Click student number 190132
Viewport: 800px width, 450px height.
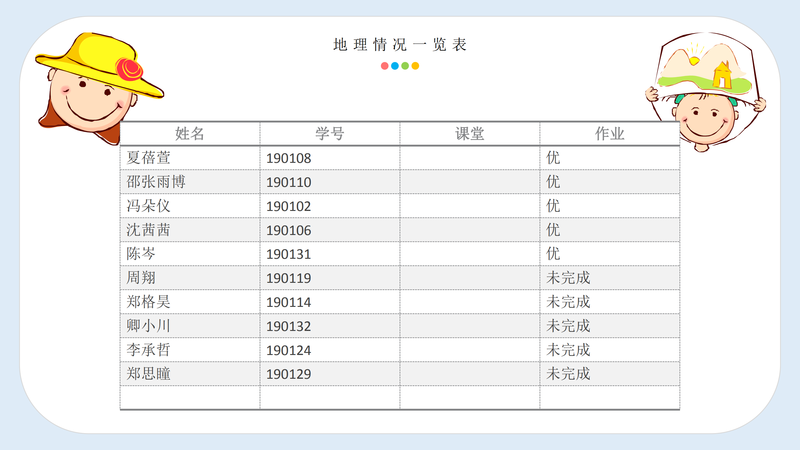pos(289,326)
